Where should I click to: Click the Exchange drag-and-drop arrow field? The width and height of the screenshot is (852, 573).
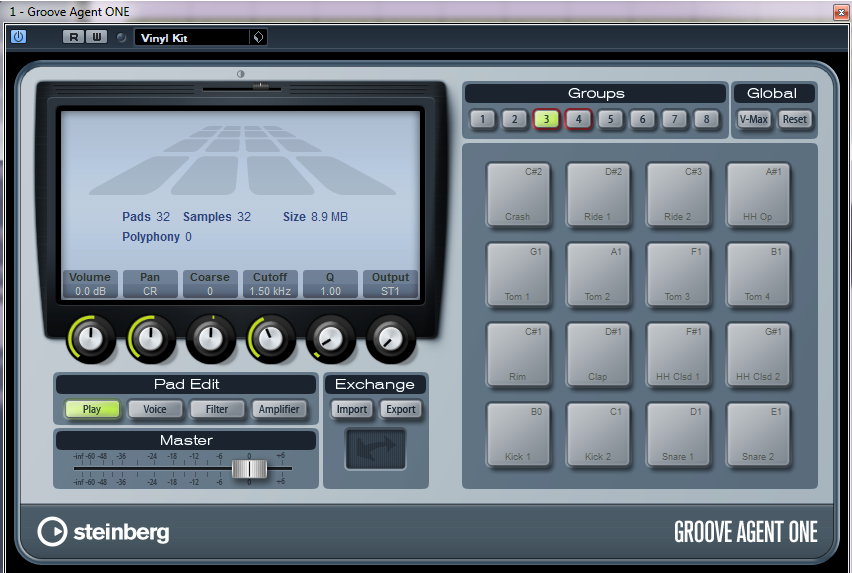coord(375,449)
